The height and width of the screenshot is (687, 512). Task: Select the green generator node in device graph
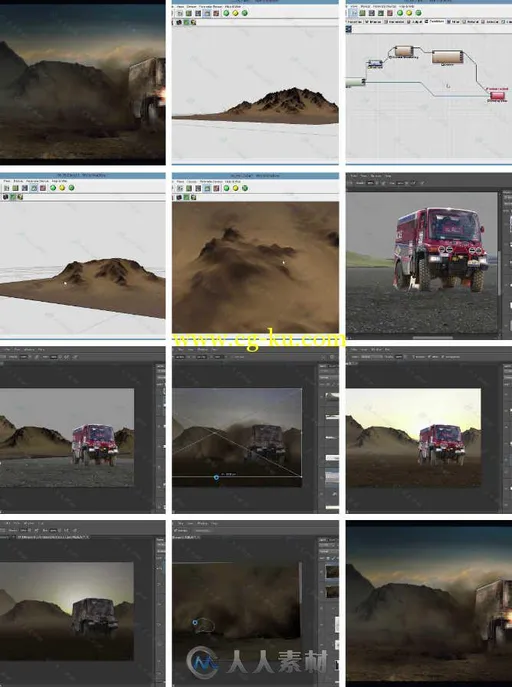tap(356, 81)
